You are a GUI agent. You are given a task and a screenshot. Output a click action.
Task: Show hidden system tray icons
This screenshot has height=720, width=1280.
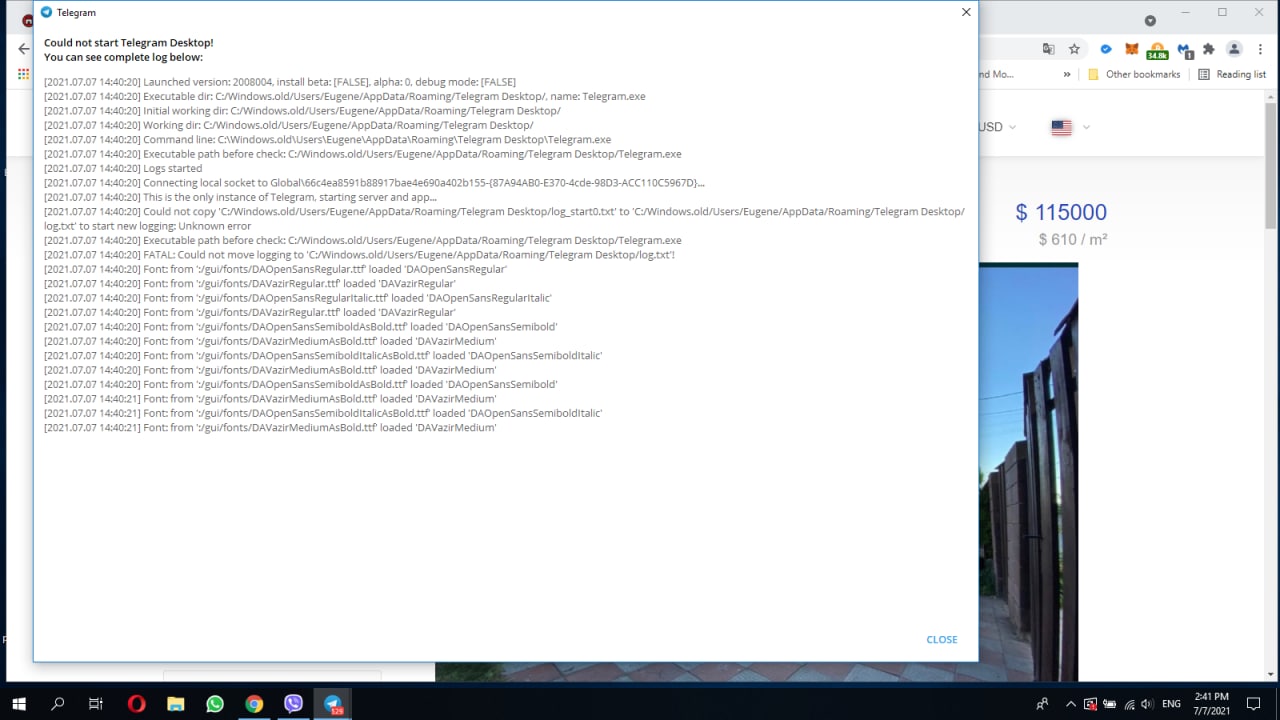tap(1071, 704)
